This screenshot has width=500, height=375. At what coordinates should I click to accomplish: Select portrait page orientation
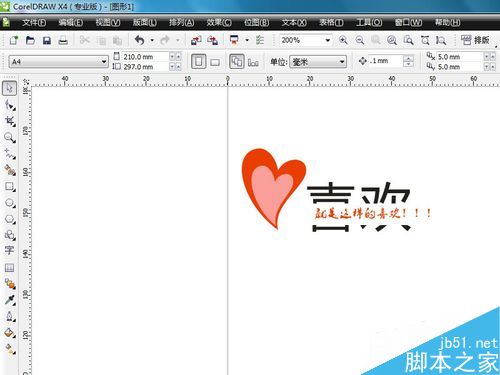[199, 62]
